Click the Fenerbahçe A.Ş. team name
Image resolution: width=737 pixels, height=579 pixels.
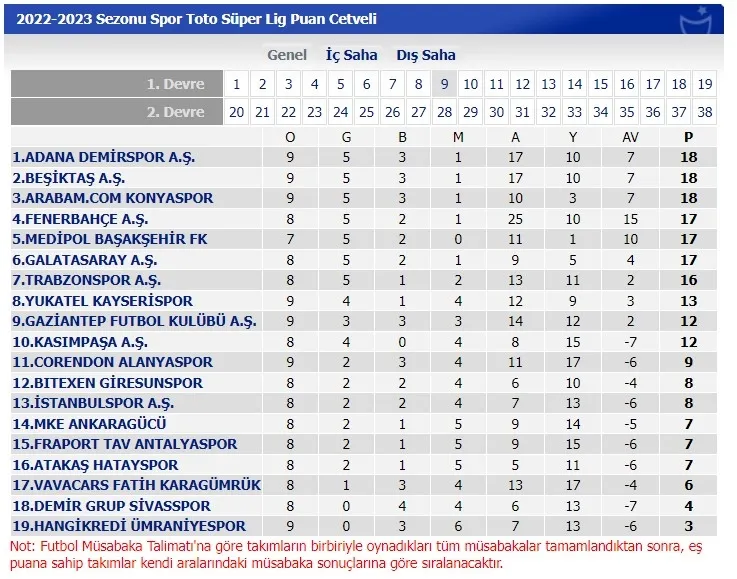point(86,218)
